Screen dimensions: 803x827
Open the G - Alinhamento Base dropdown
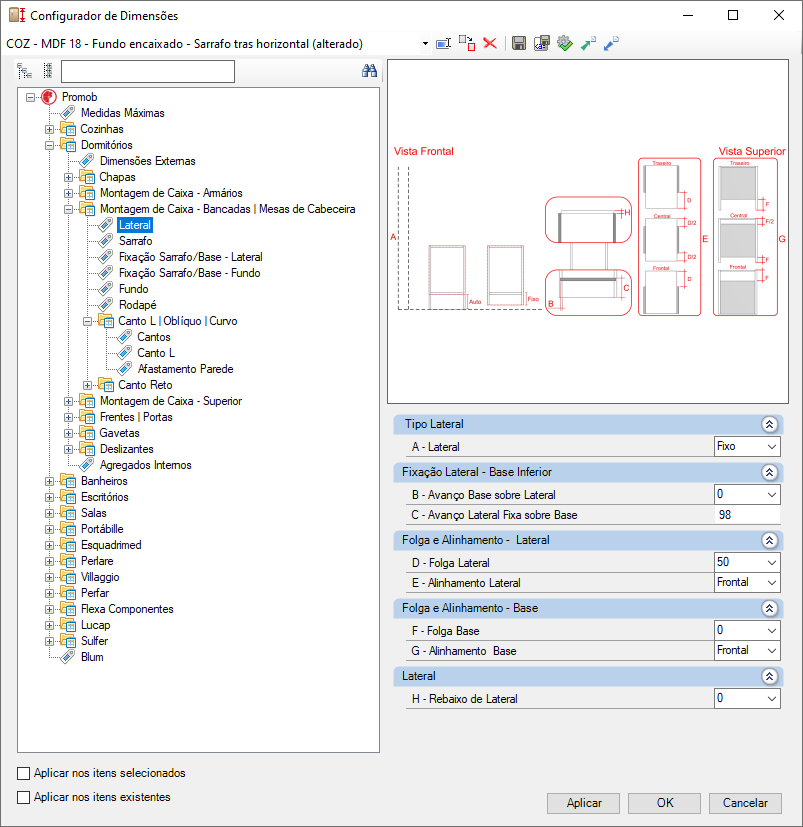[x=771, y=651]
